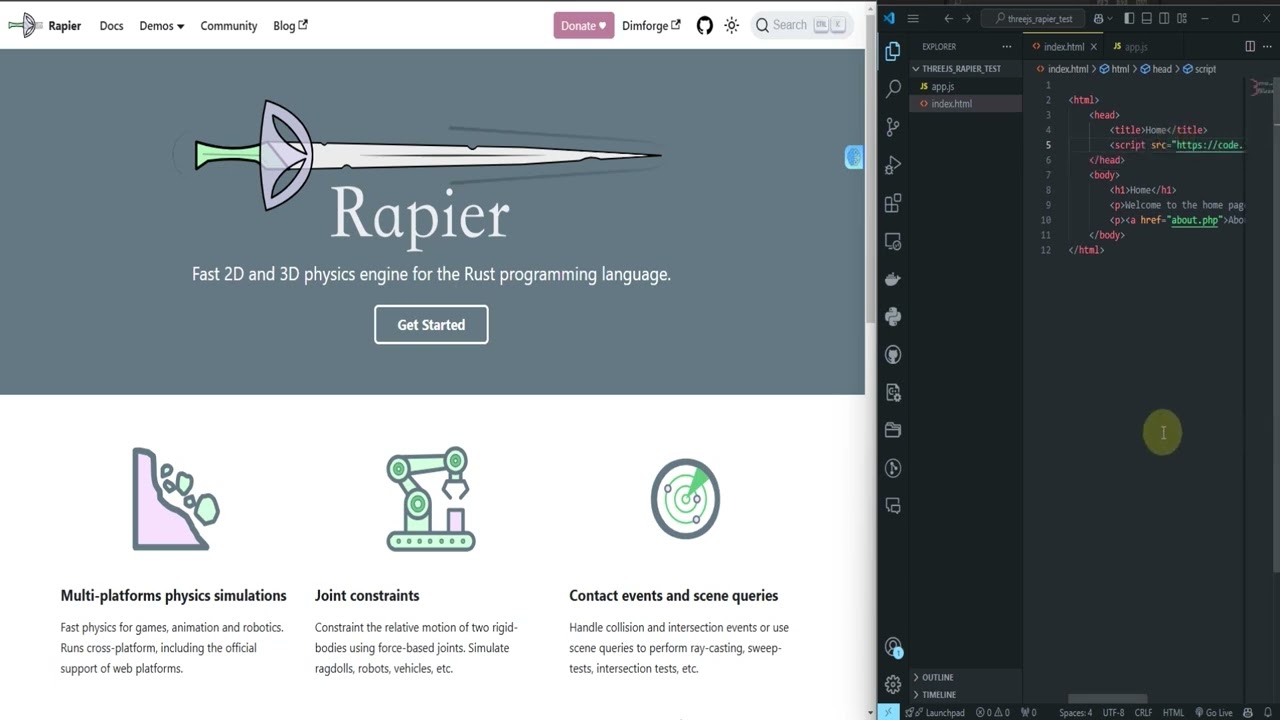Screen dimensions: 1280x720
Task: Open VS Code notifications bell
Action: coord(1268,713)
